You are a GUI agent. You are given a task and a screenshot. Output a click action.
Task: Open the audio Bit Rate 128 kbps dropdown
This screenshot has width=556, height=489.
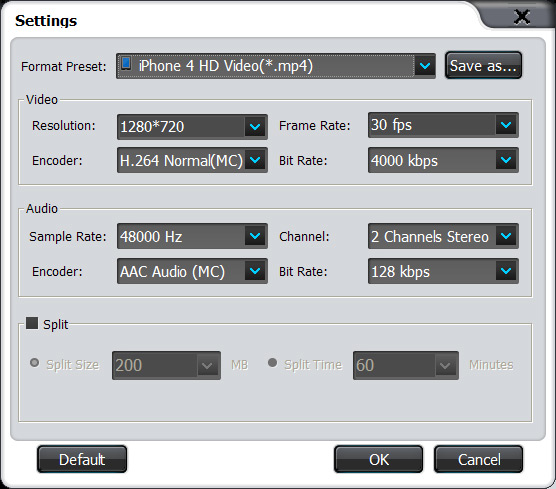pyautogui.click(x=506, y=271)
